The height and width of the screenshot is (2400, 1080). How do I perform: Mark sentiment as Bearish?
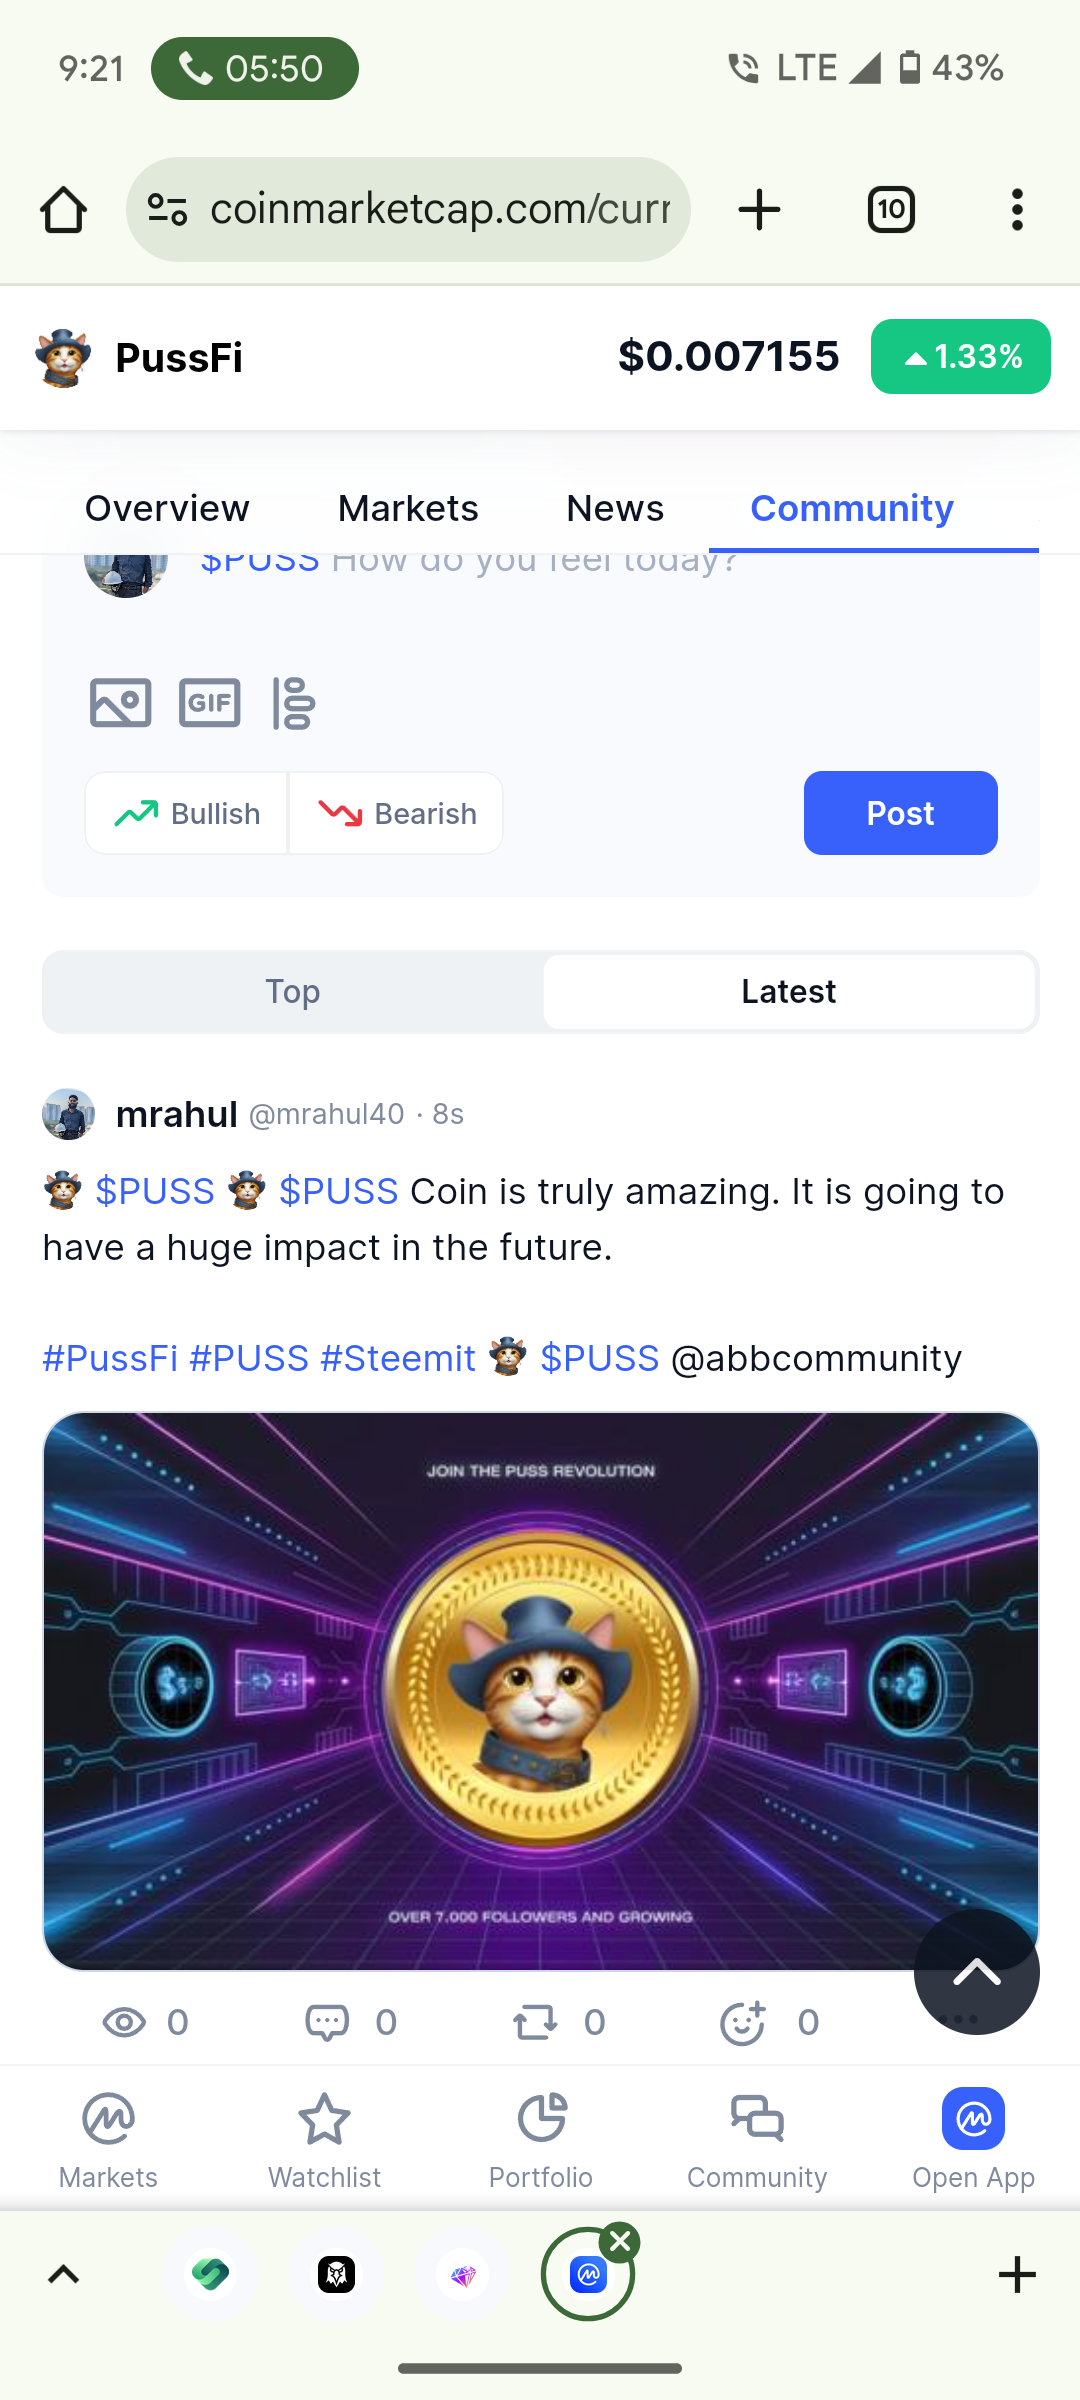(396, 813)
